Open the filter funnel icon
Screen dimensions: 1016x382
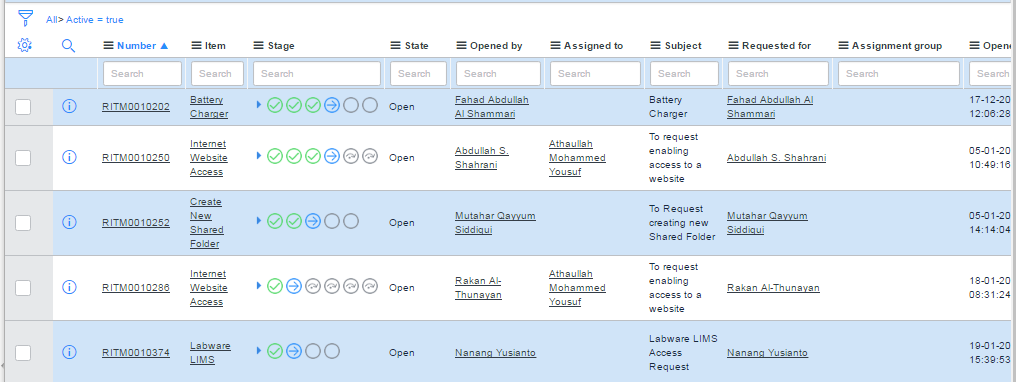pos(25,17)
